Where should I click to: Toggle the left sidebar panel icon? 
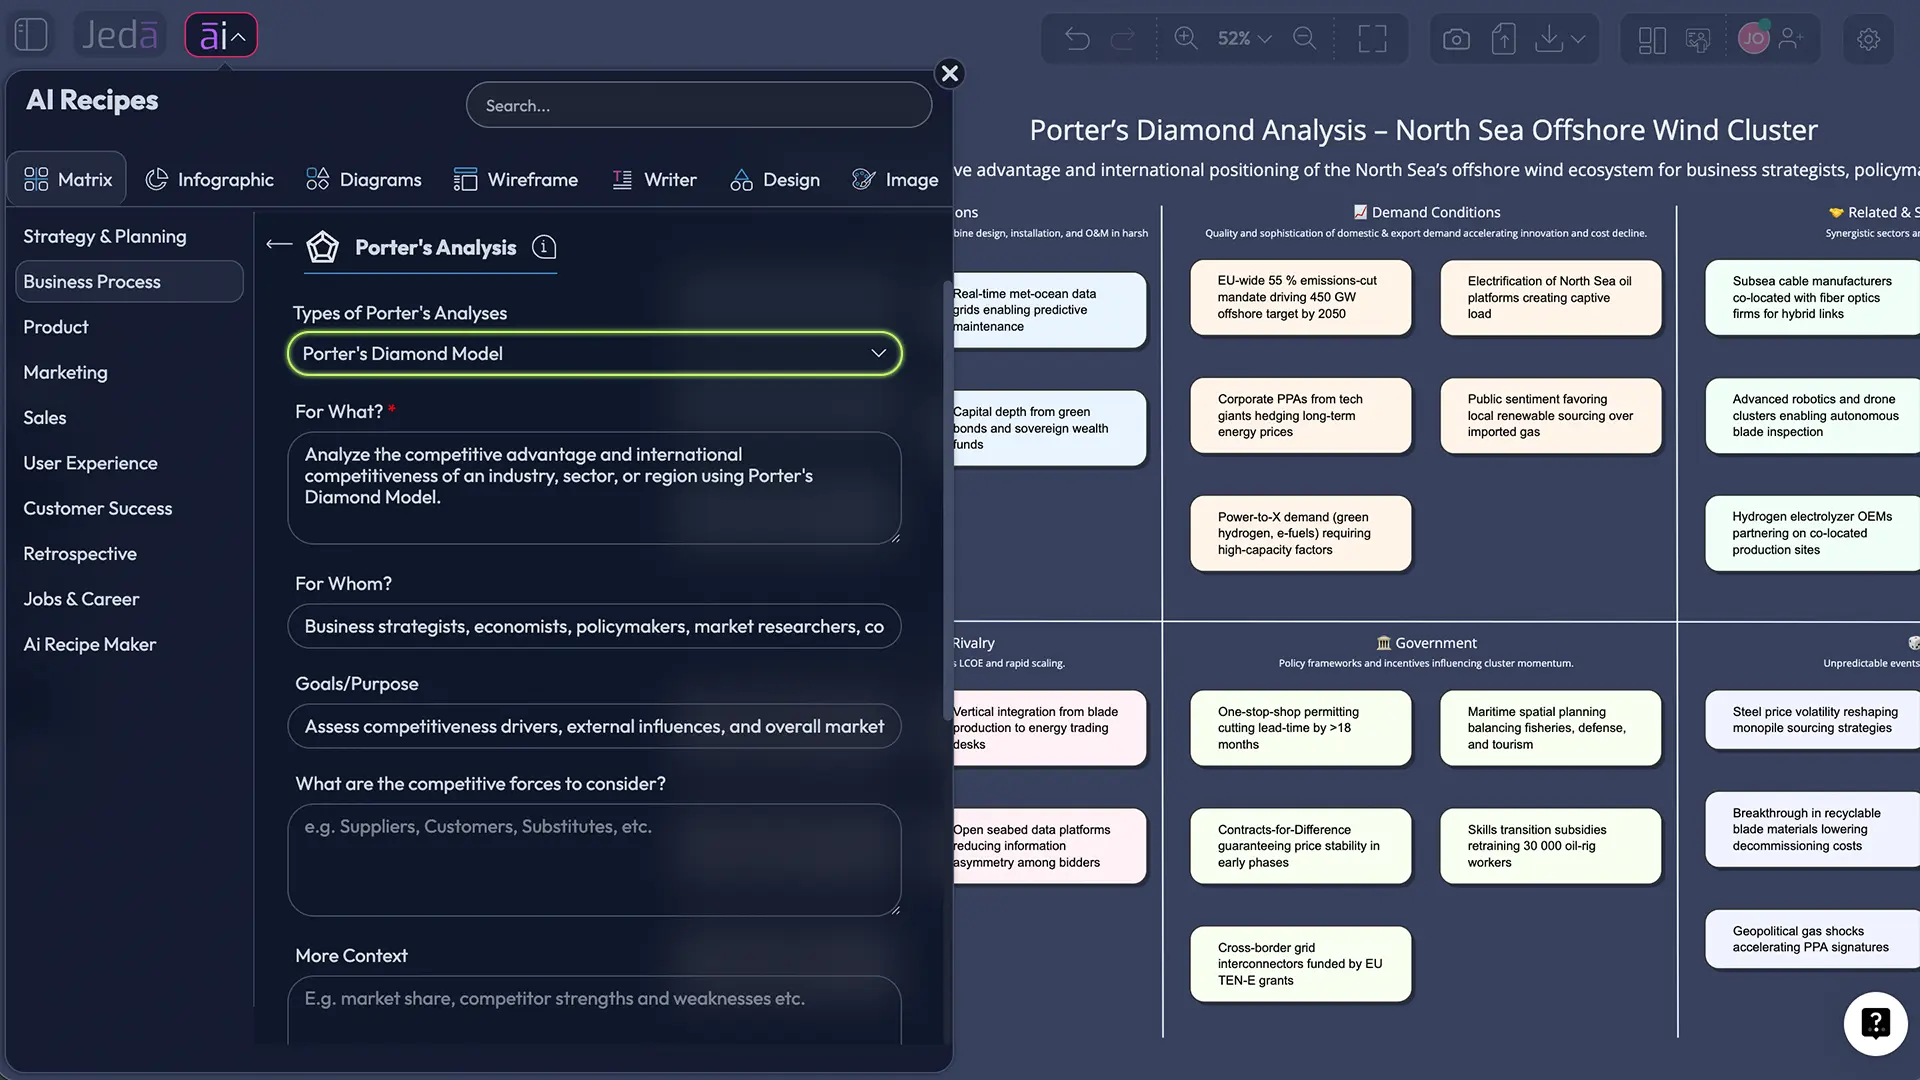pos(31,36)
